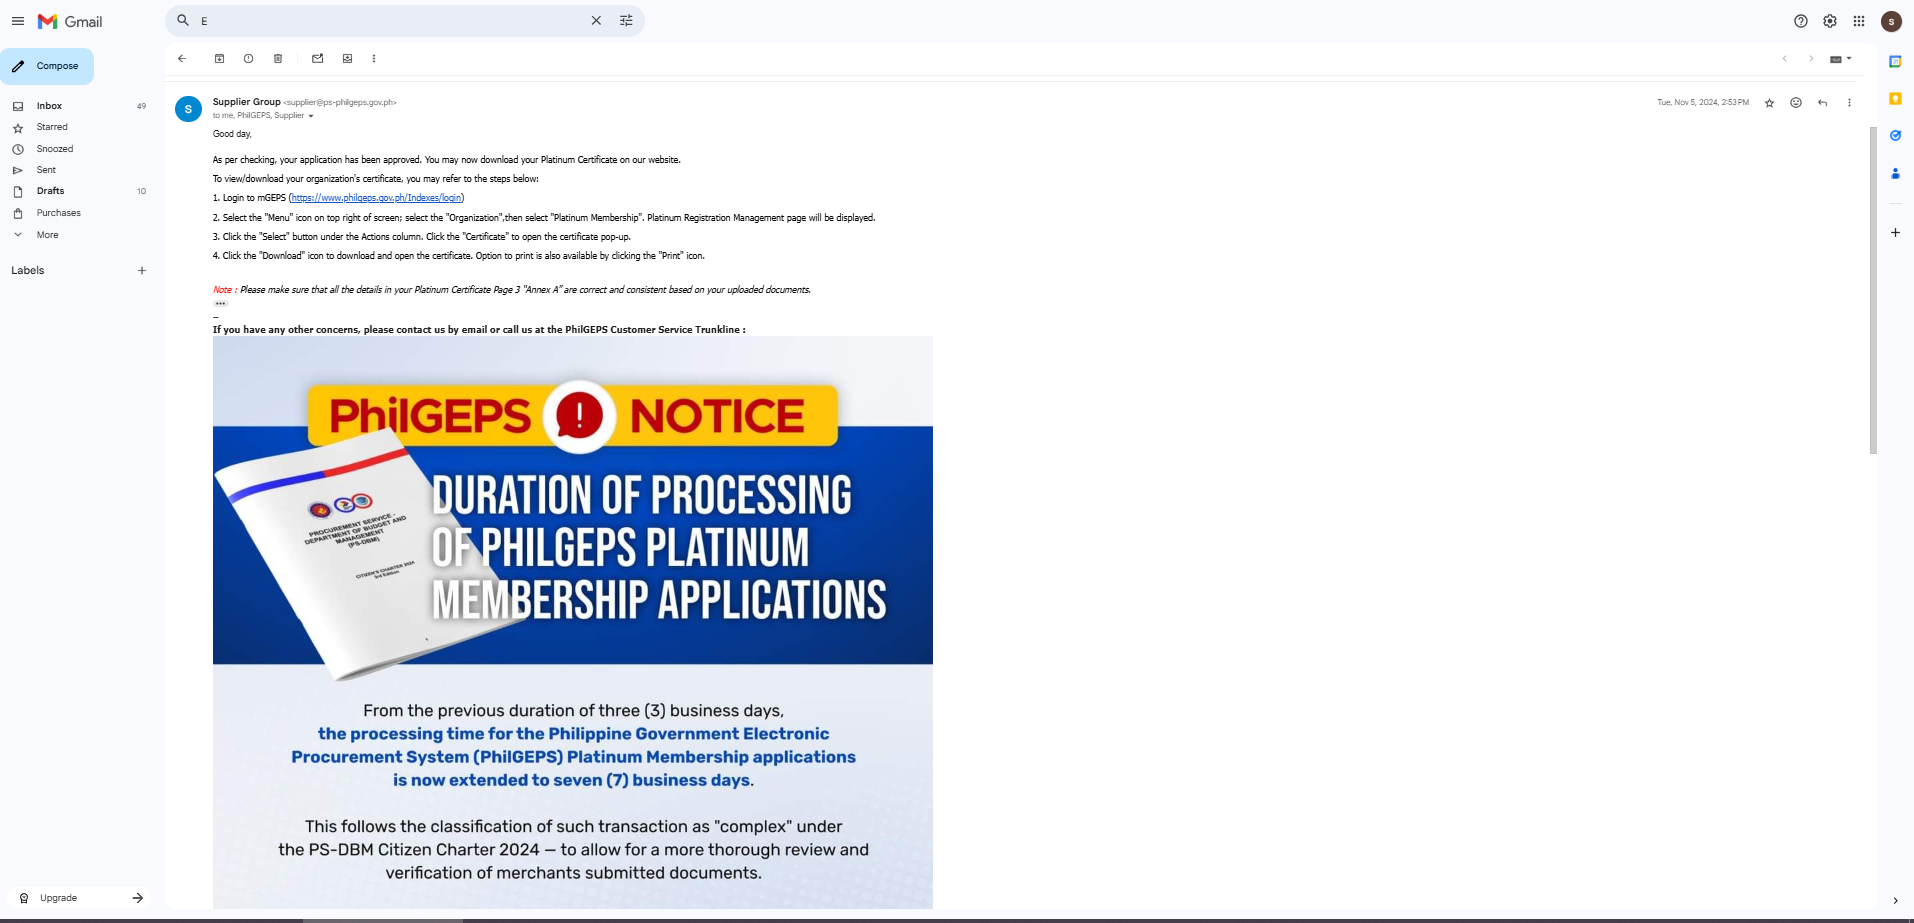Open the PhilGEPS login link
The image size is (1914, 923).
[376, 198]
